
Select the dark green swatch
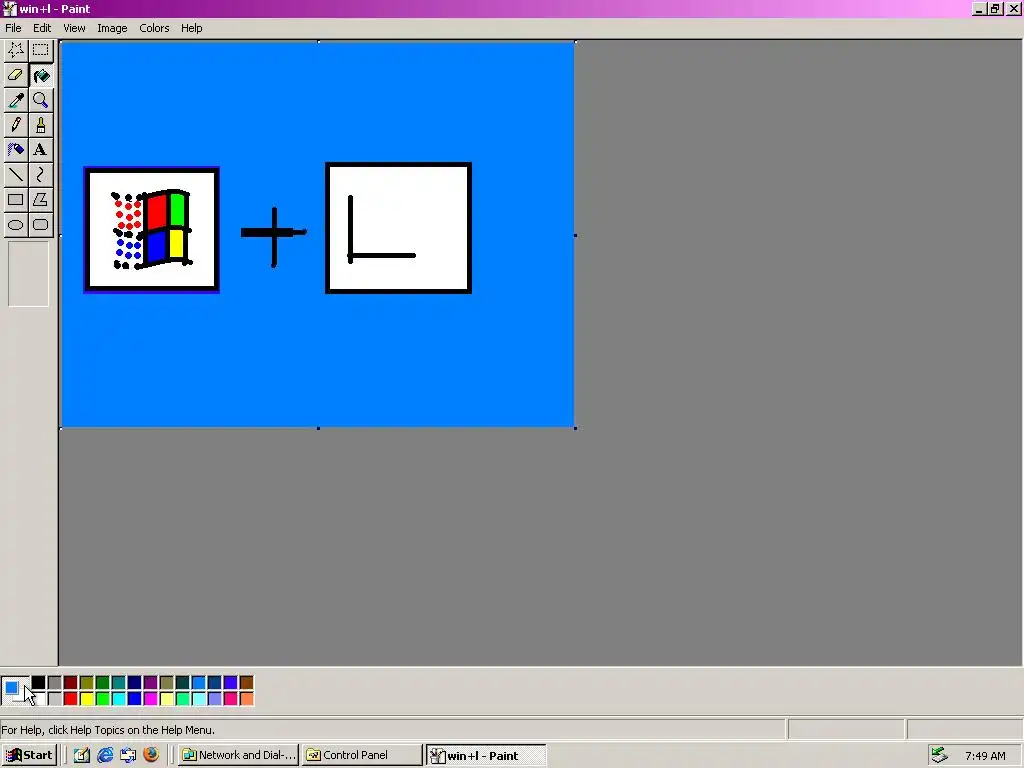(103, 683)
